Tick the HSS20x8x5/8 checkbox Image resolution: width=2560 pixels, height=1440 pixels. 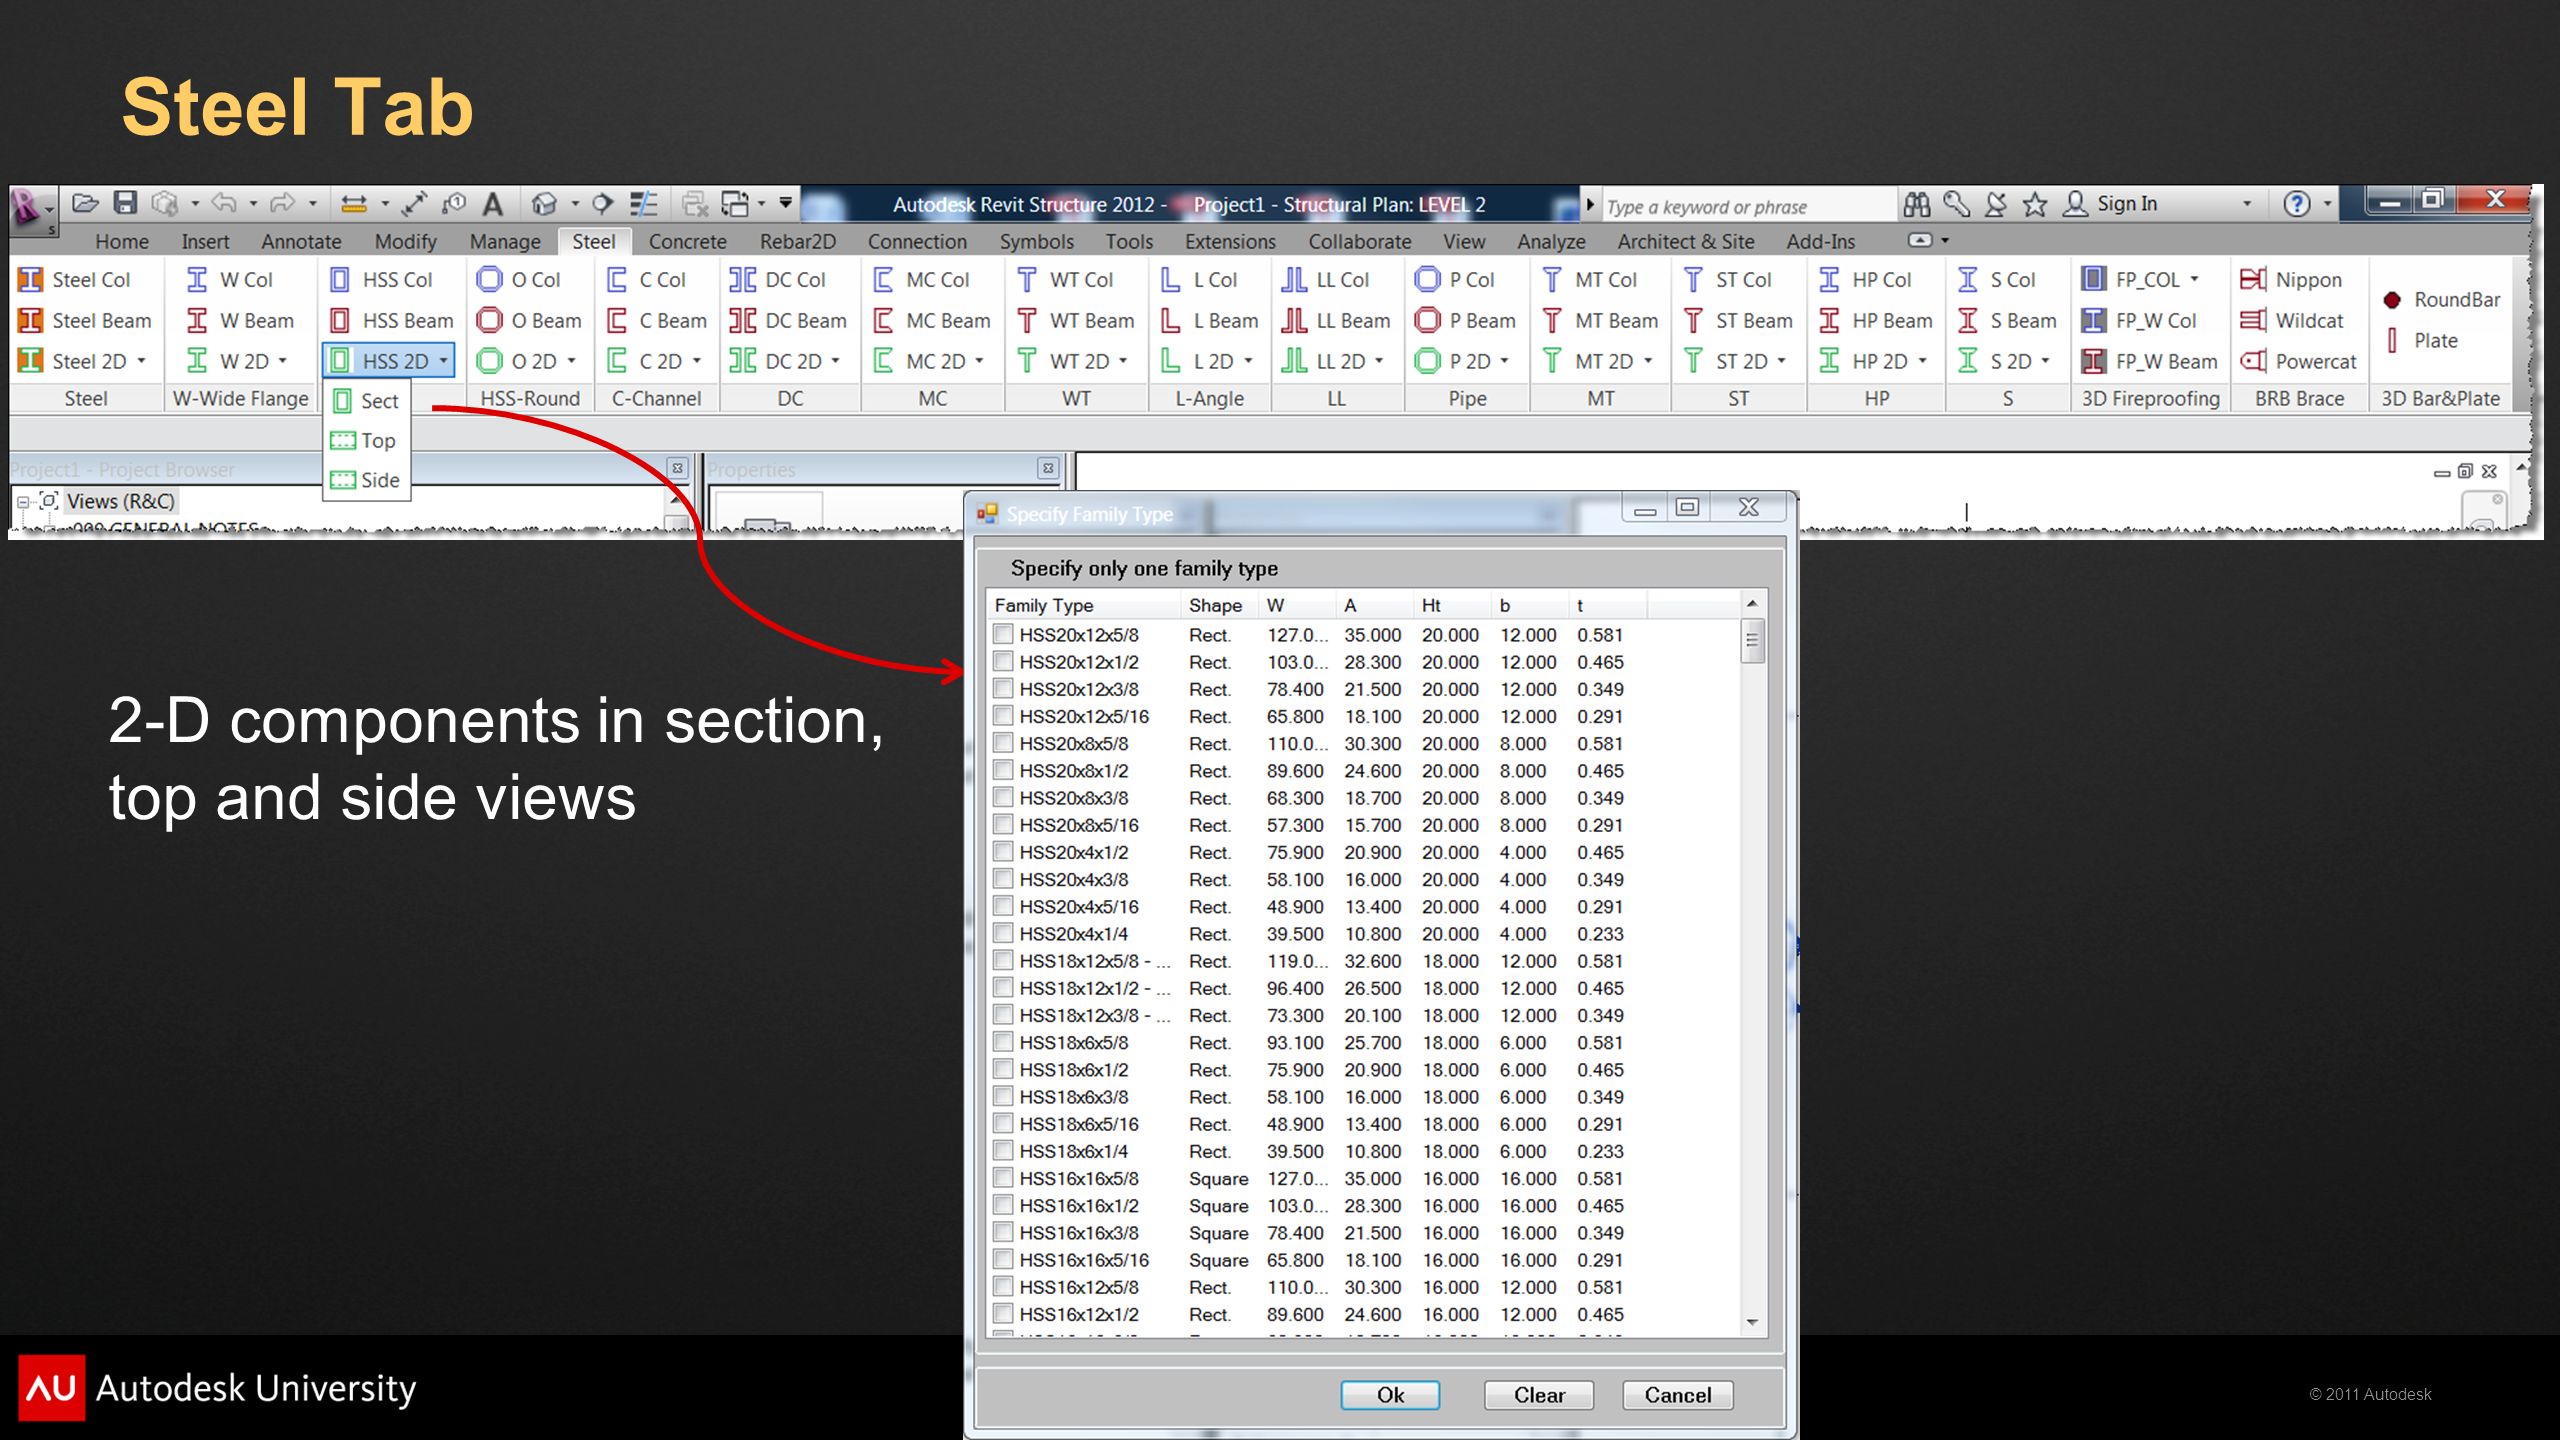[x=1003, y=743]
